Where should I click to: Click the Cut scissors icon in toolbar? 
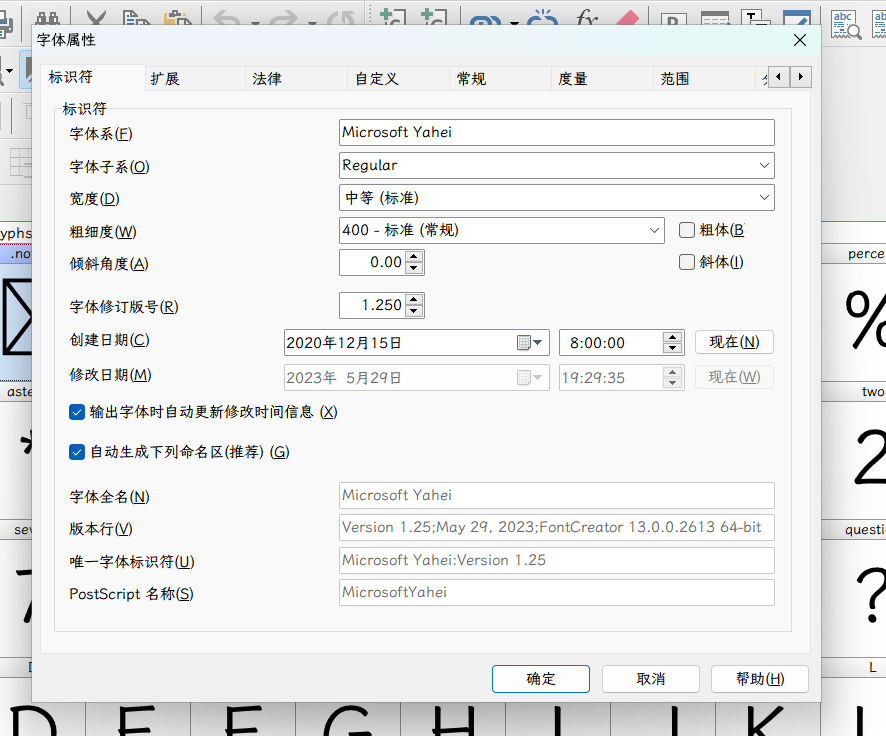point(96,18)
